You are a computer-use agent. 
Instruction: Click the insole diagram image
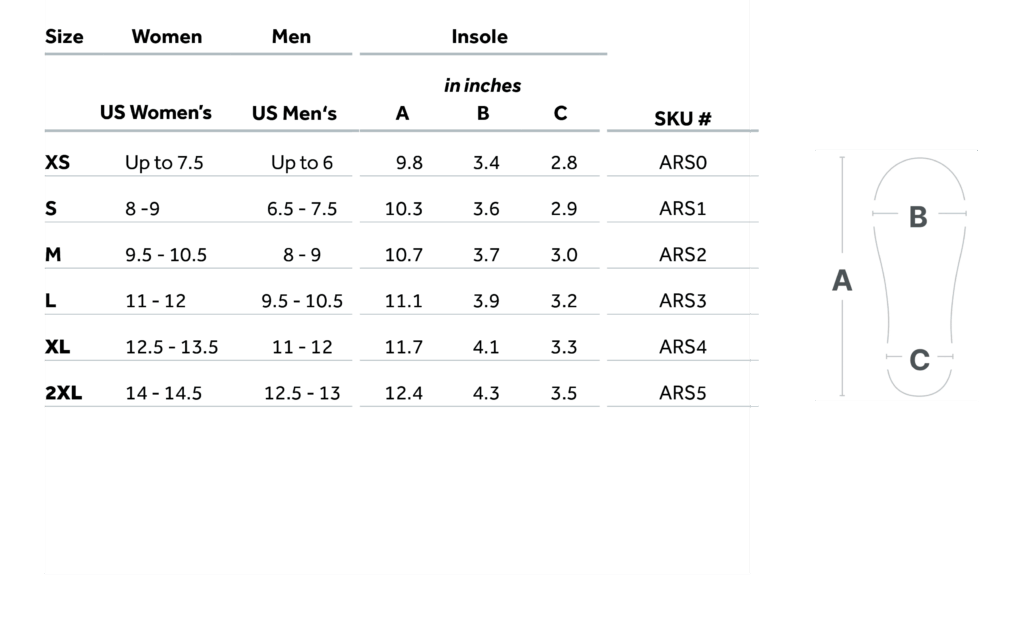(896, 275)
